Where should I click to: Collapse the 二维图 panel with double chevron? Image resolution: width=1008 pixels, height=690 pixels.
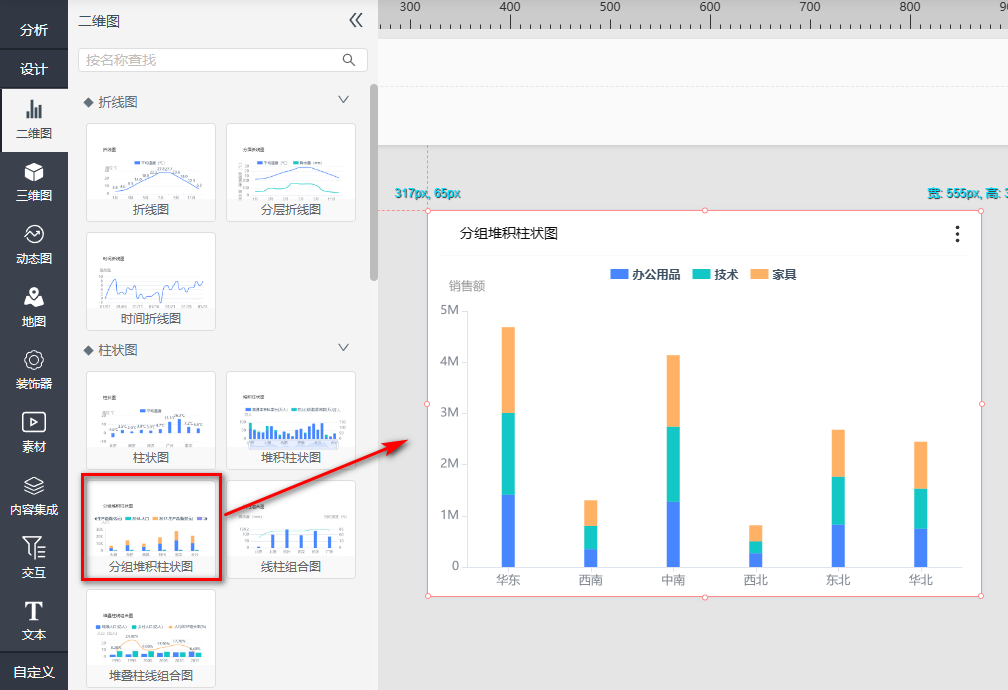[x=356, y=20]
